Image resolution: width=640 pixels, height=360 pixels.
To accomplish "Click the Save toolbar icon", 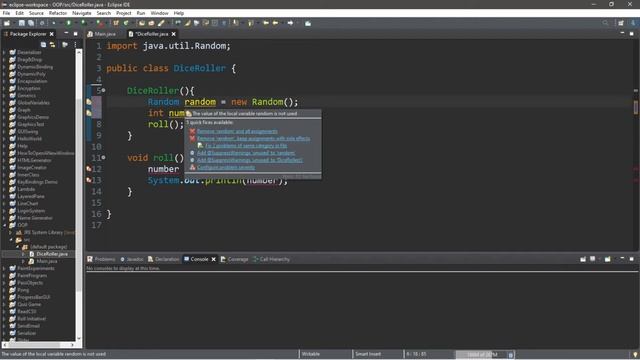I will pos(22,23).
